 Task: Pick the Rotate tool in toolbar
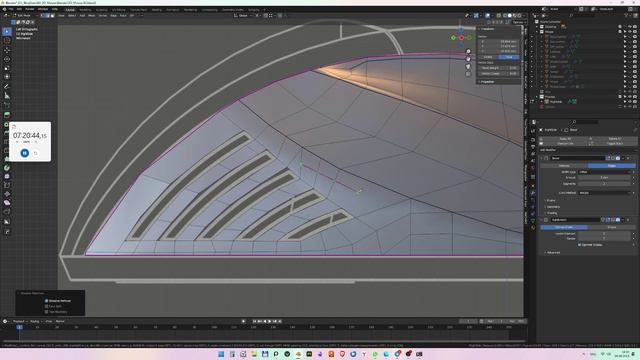click(x=7, y=59)
